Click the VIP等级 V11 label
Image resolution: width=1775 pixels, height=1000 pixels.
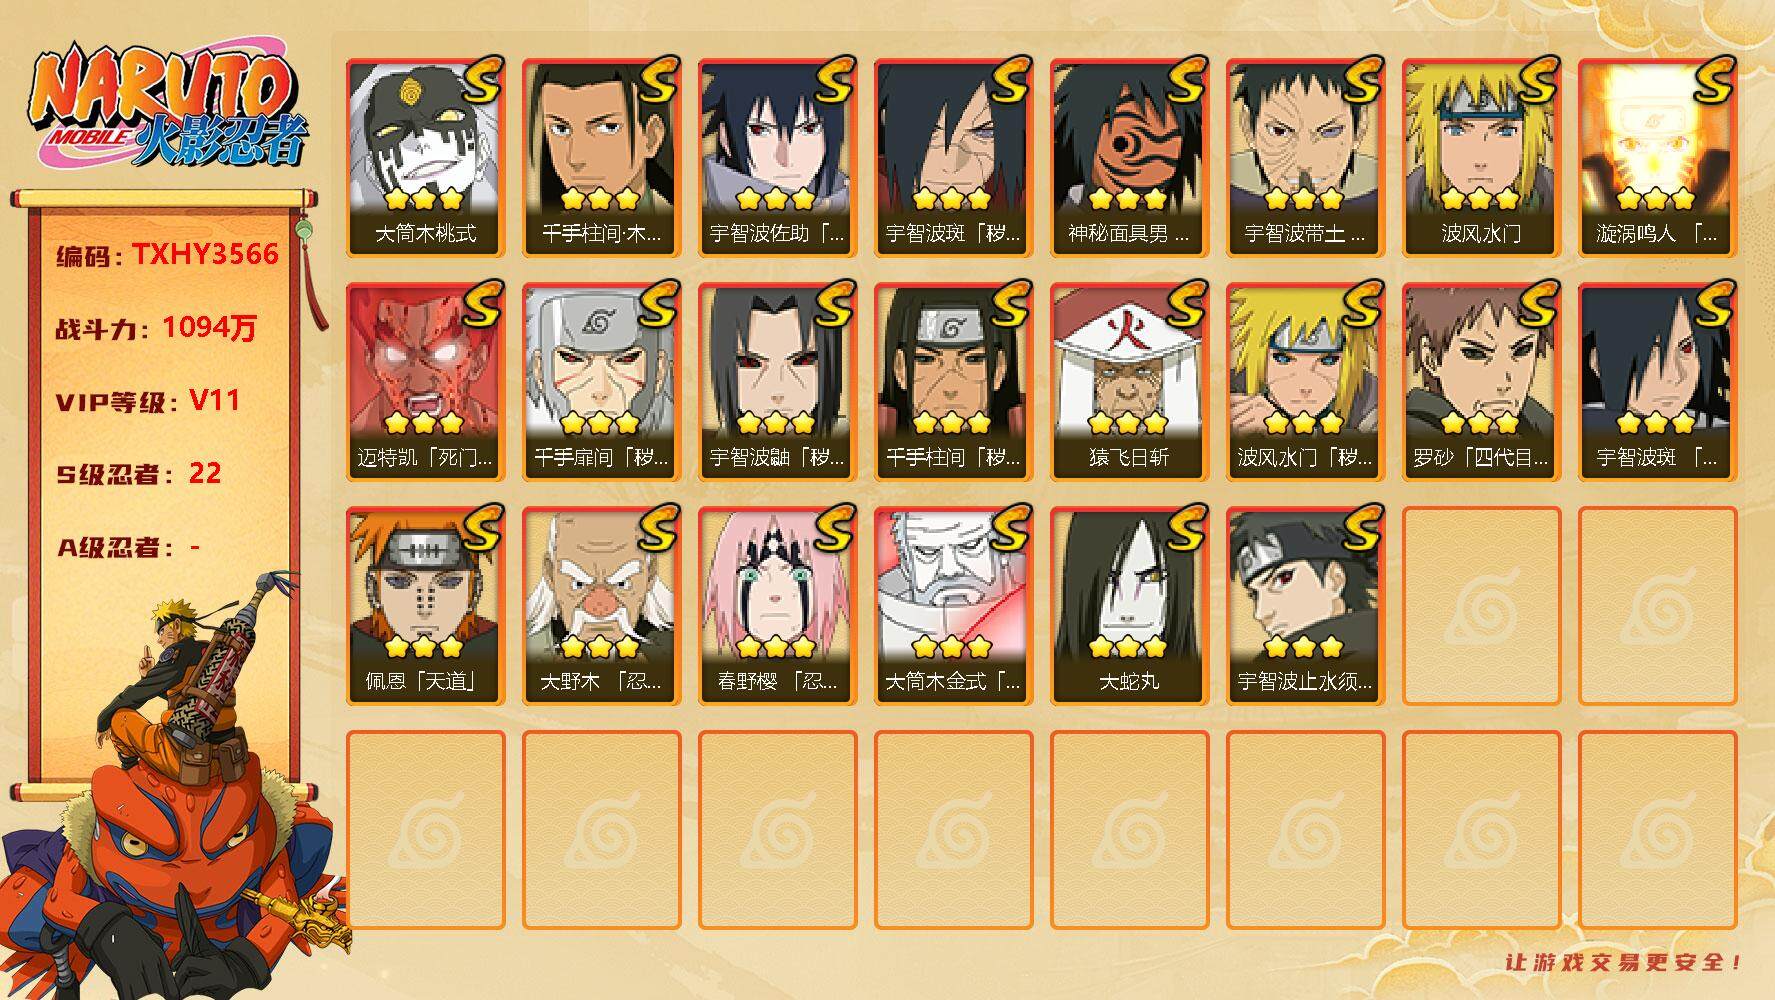(148, 401)
